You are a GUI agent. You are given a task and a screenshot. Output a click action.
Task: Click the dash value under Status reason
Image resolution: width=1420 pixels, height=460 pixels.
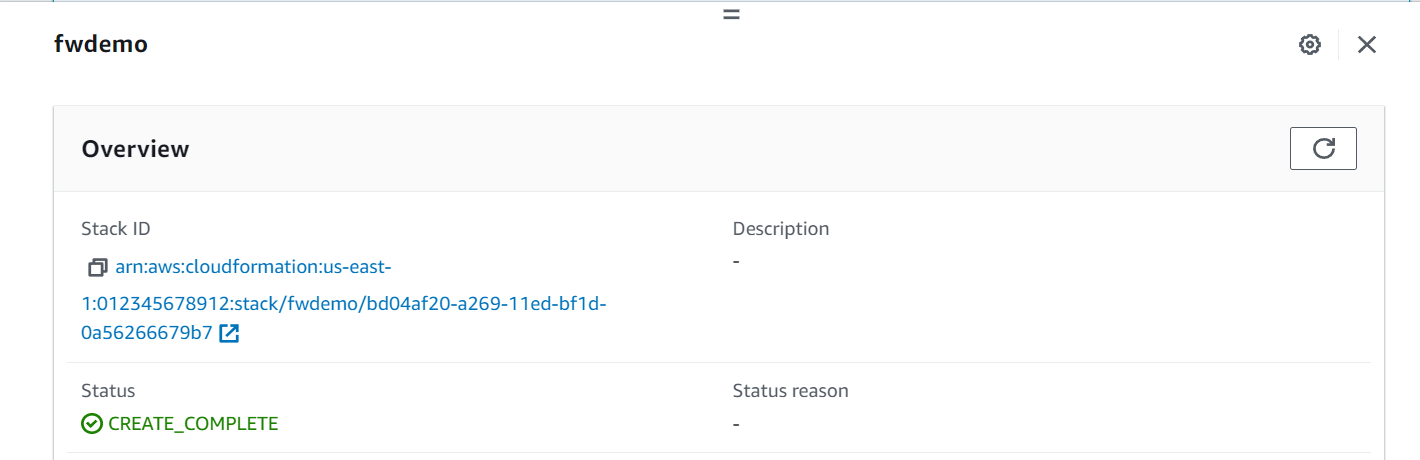pyautogui.click(x=736, y=424)
